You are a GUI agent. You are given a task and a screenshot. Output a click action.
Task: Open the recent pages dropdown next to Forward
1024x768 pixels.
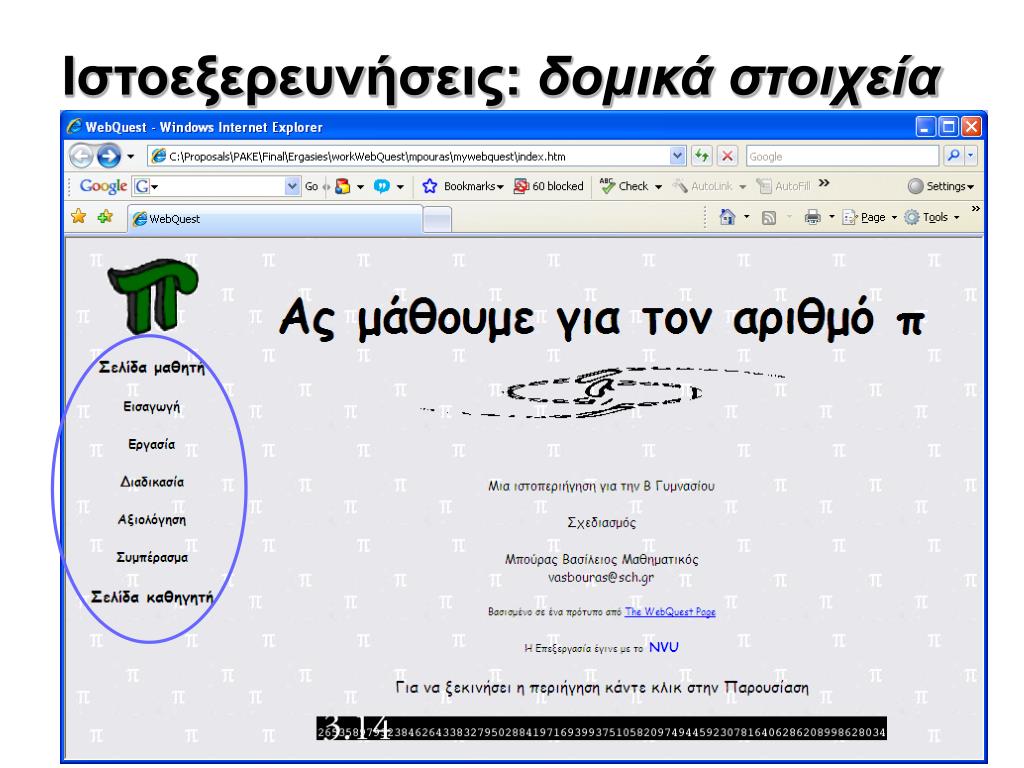click(131, 157)
